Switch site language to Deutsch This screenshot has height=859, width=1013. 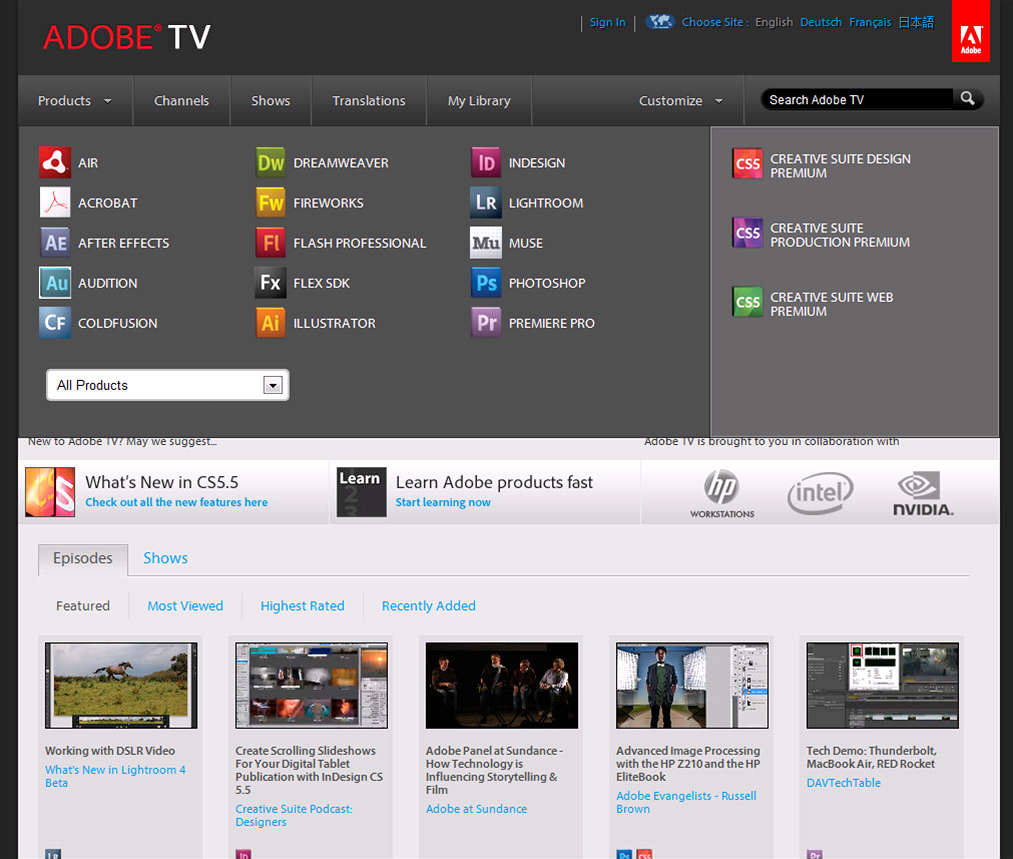pos(820,22)
